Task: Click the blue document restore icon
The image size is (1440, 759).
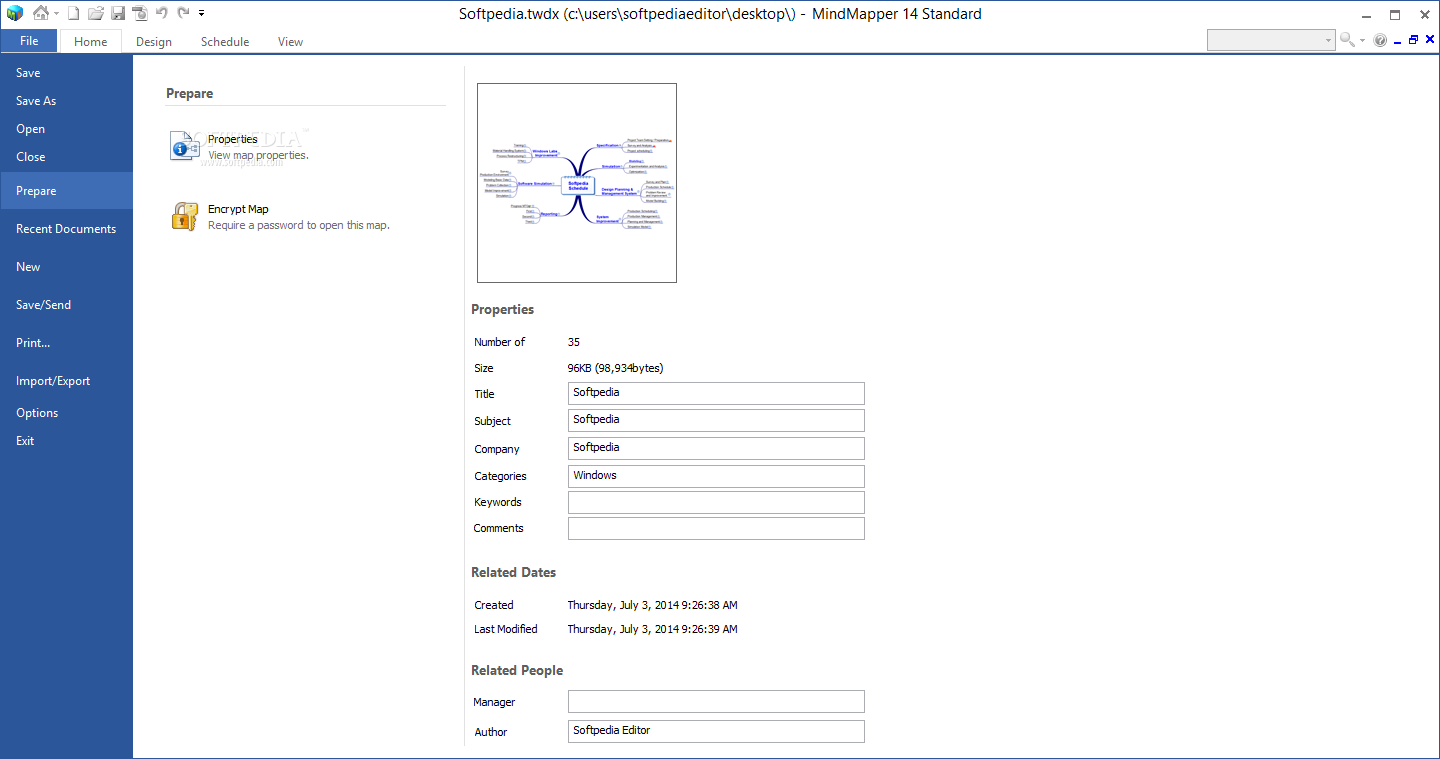Action: click(1413, 40)
